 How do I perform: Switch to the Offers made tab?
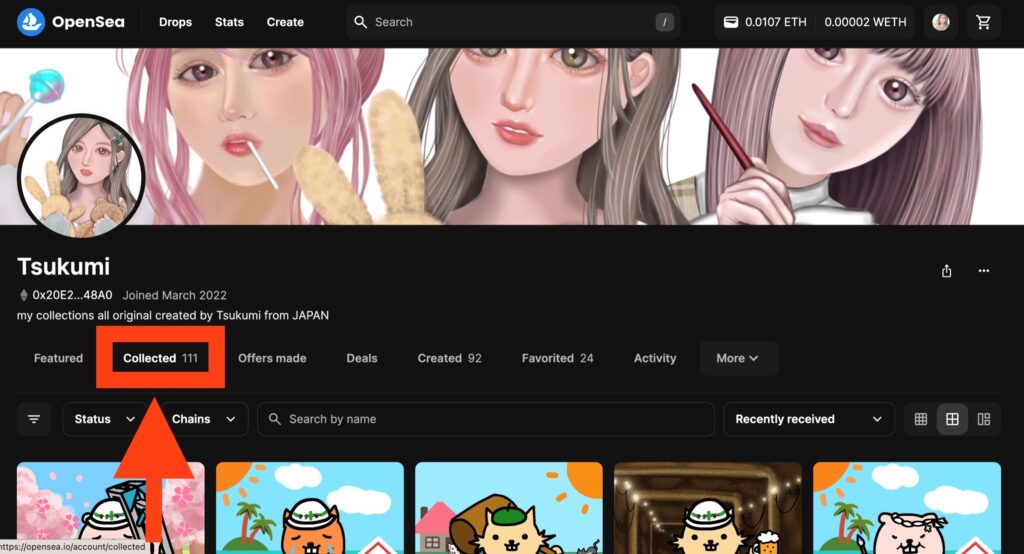pos(272,358)
